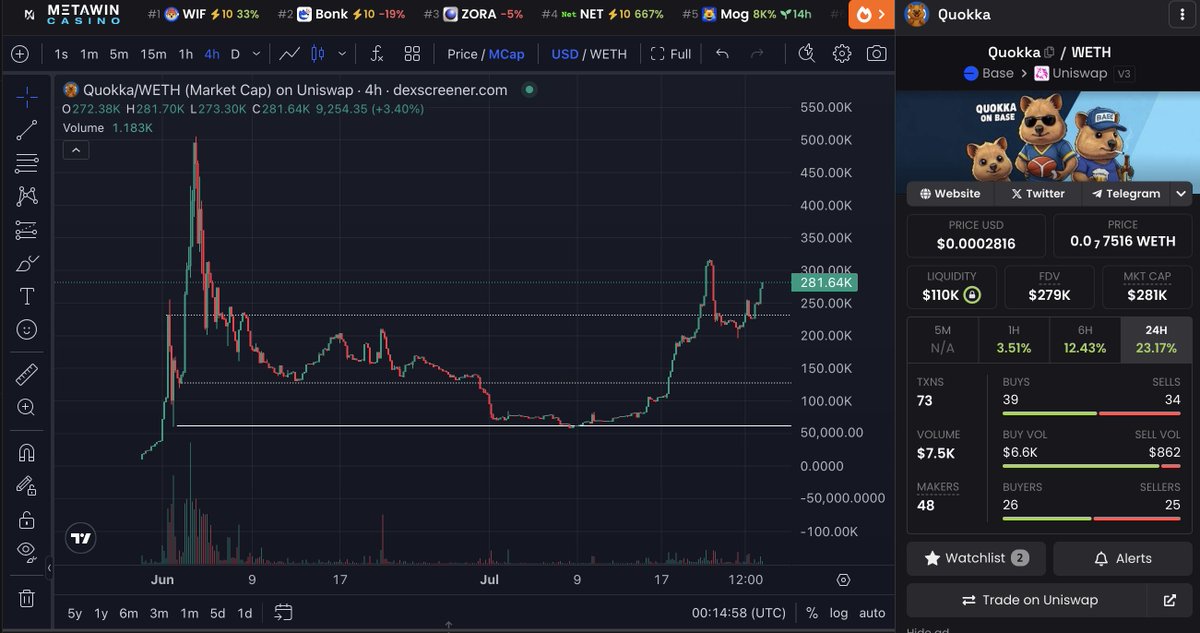Expand the chart style dropdown chevron
The width and height of the screenshot is (1200, 633).
pos(344,54)
